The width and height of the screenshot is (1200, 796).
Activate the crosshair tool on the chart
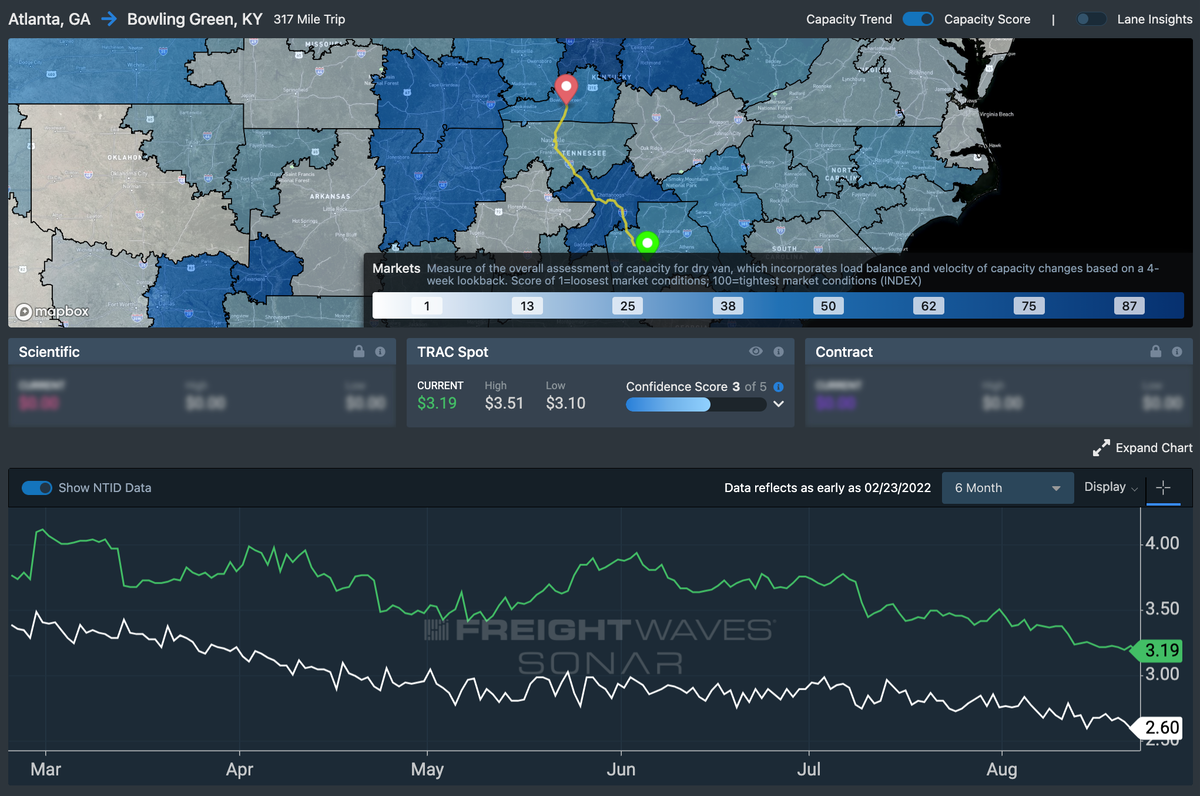point(1163,488)
